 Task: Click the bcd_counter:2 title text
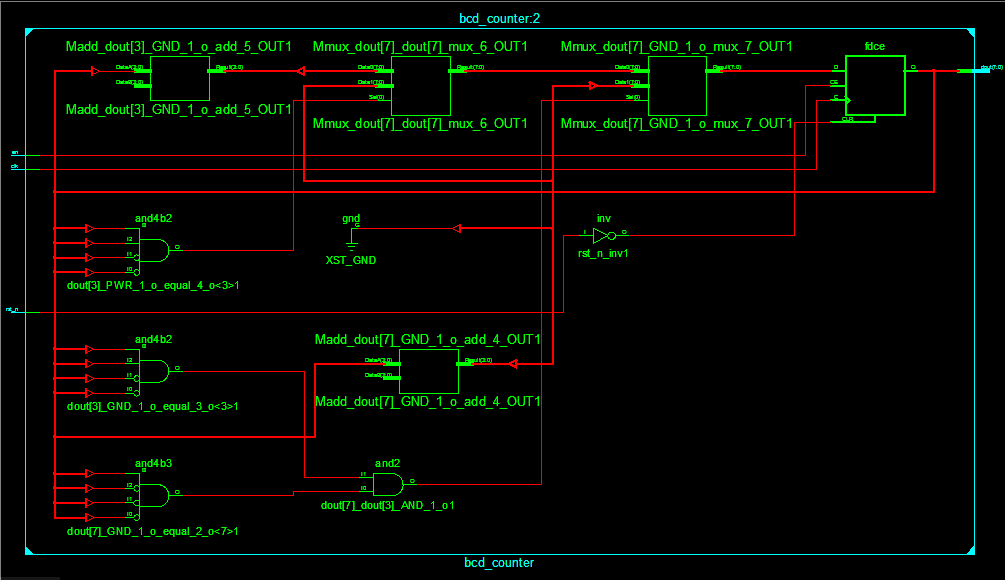pos(499,19)
